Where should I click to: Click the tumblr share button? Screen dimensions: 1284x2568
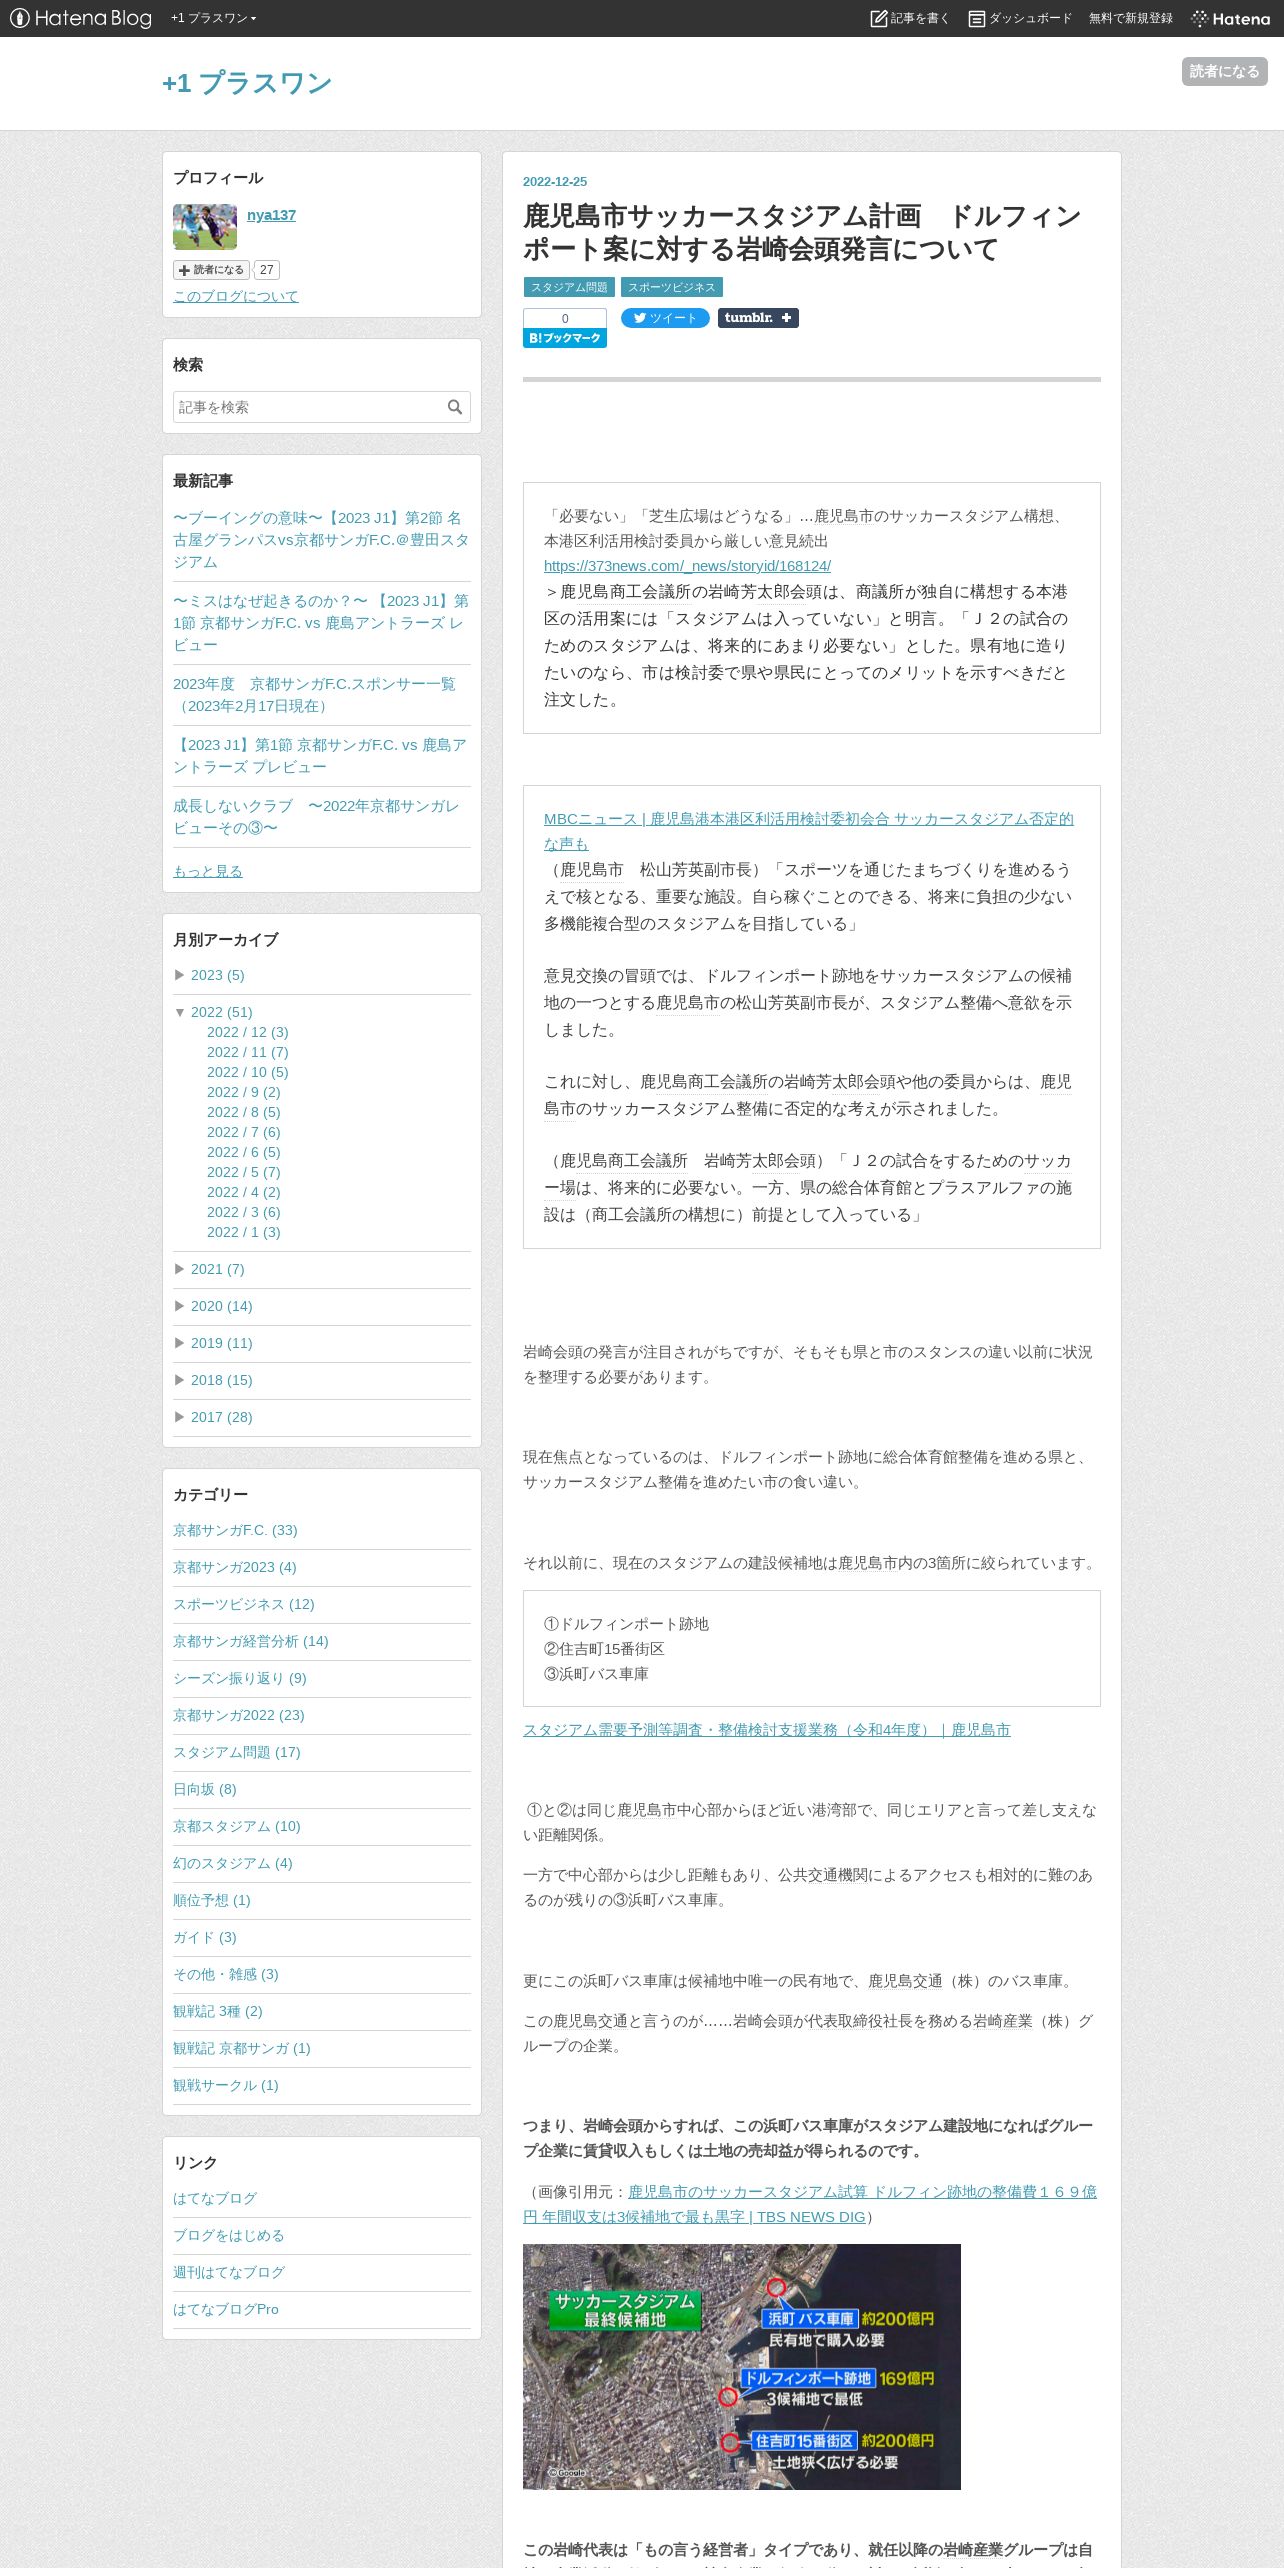[757, 318]
